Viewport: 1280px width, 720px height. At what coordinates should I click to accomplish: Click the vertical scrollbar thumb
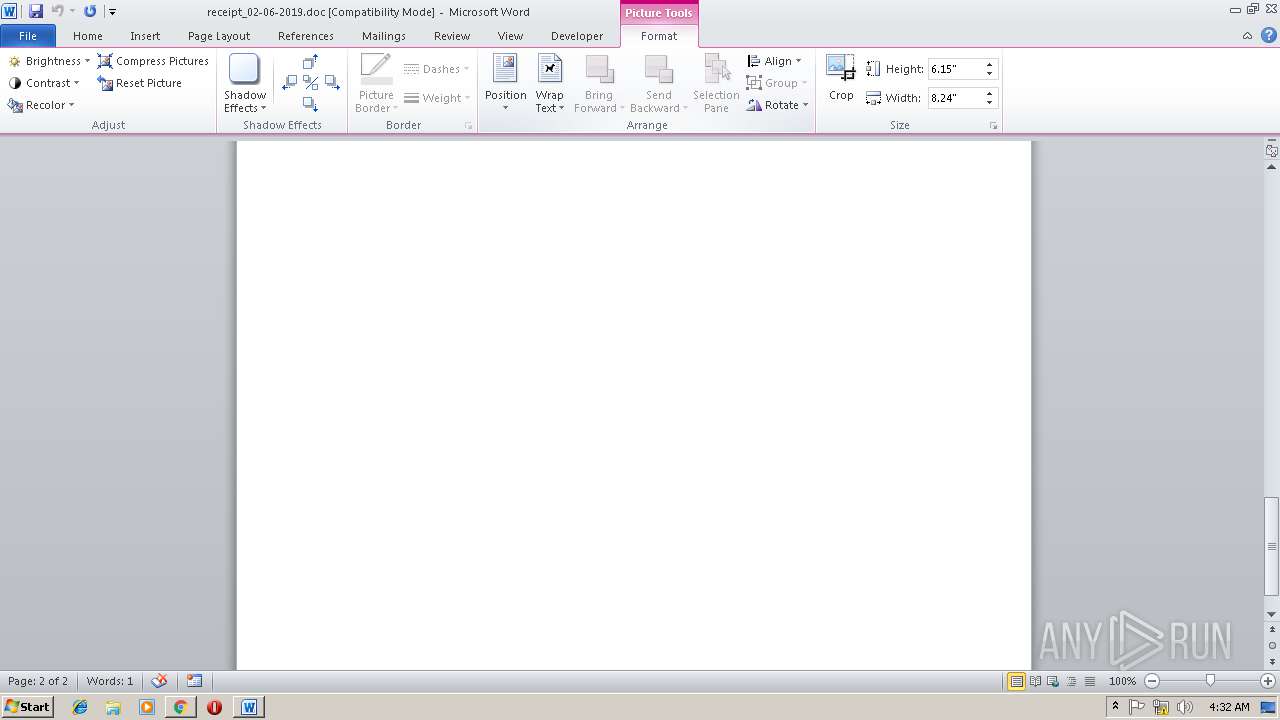[1272, 546]
